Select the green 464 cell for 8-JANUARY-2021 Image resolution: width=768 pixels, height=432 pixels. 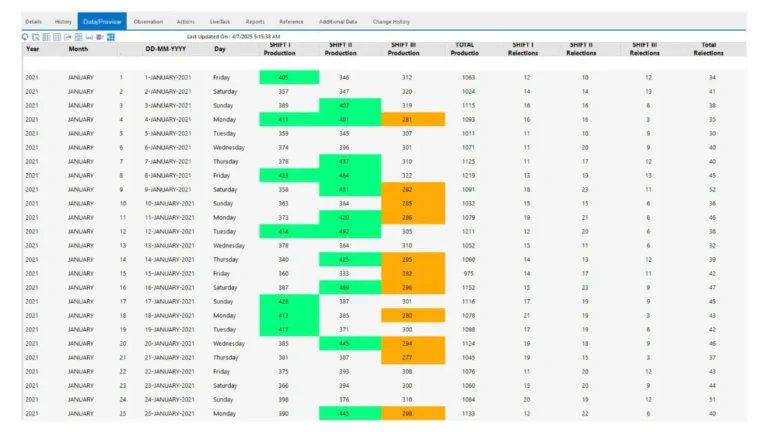coord(350,175)
